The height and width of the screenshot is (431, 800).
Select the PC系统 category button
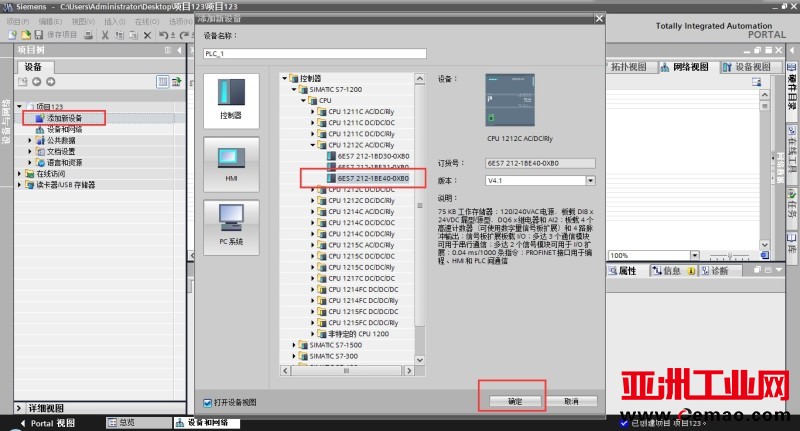(x=231, y=227)
